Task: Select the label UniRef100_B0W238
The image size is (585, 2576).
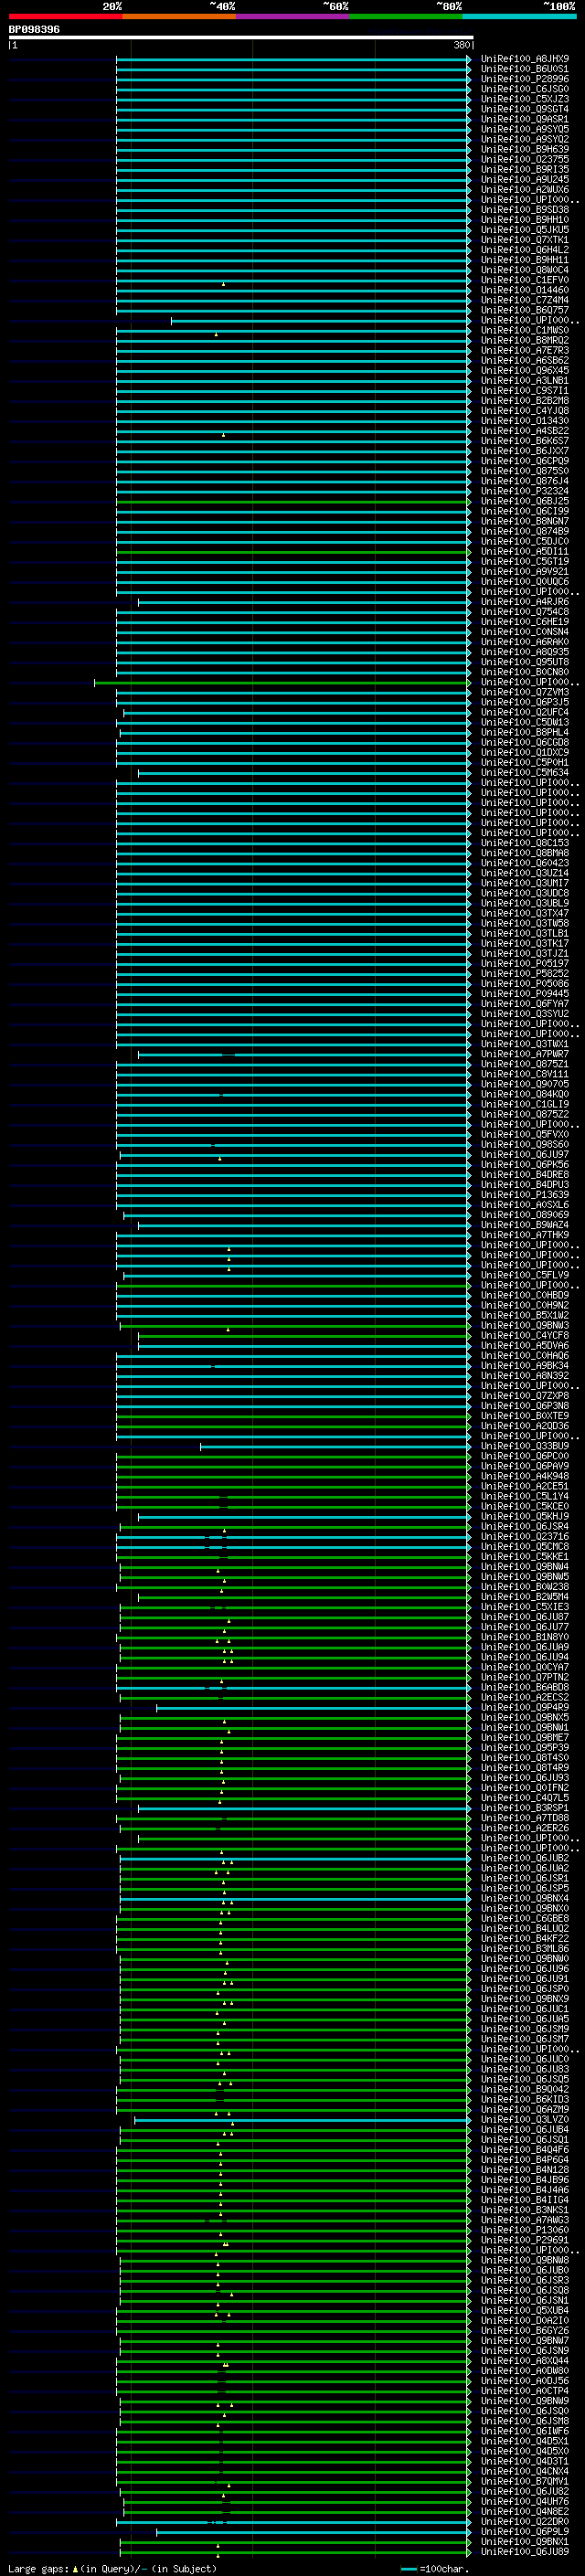Action: pyautogui.click(x=525, y=1587)
